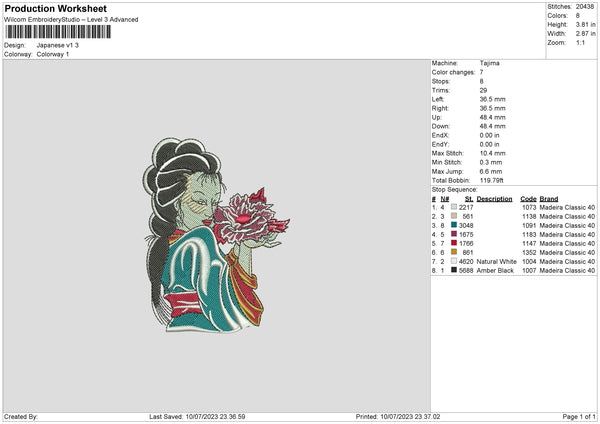Click the min stitch value '0.3 mm'
The image size is (600, 424).
click(x=491, y=162)
